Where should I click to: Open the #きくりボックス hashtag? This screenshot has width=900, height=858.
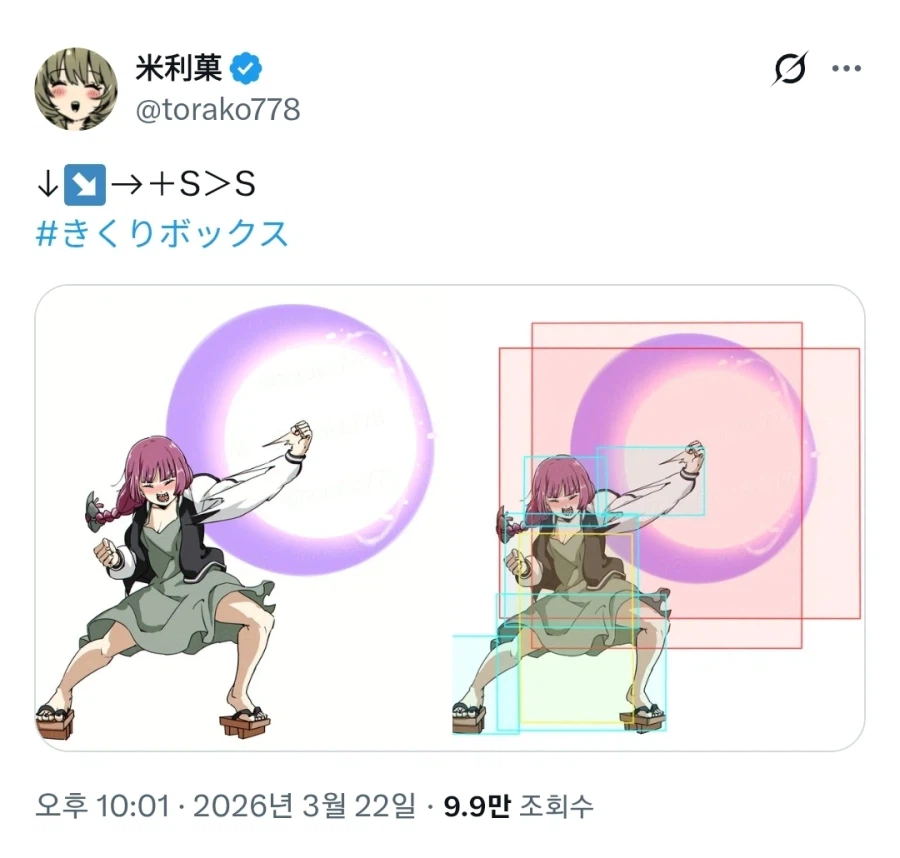[162, 234]
